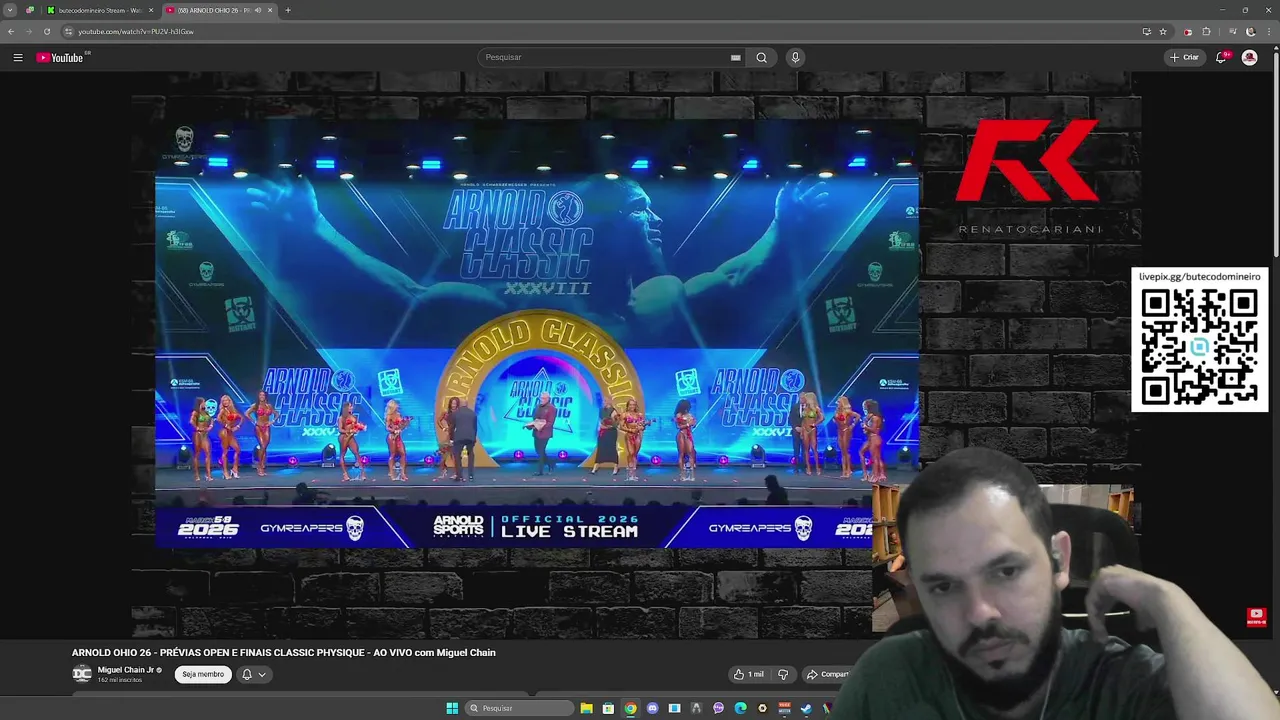Click the Compartilhar share button
The image size is (1280, 720).
tap(828, 674)
